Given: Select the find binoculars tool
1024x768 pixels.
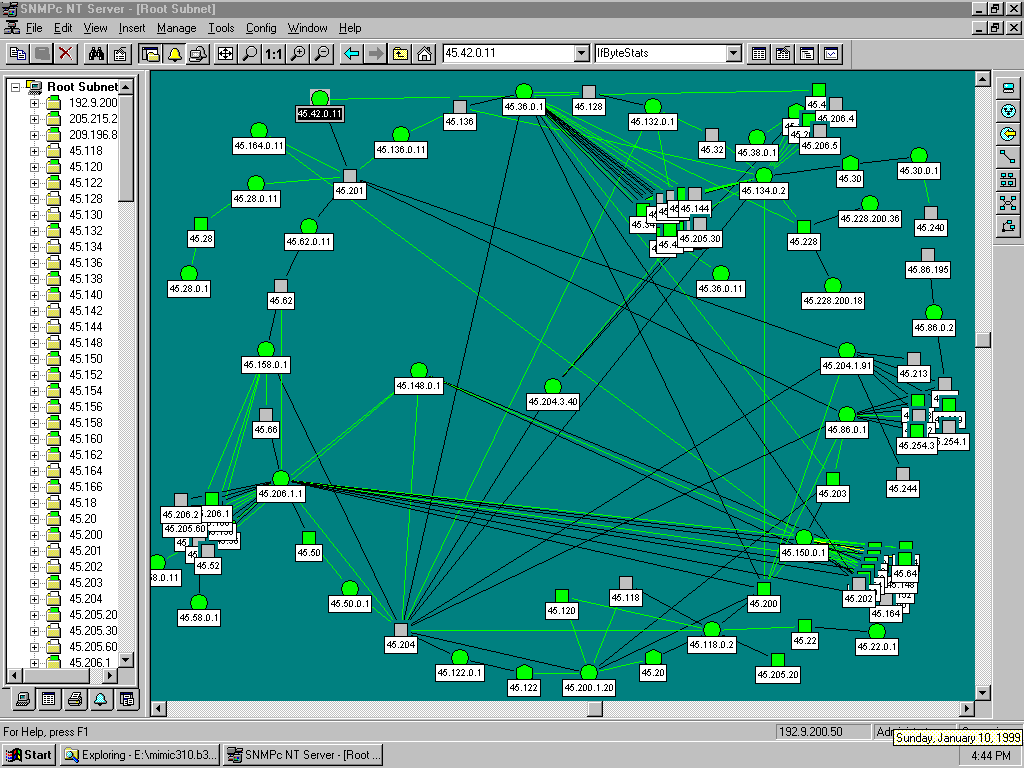Looking at the screenshot, I should [x=96, y=54].
